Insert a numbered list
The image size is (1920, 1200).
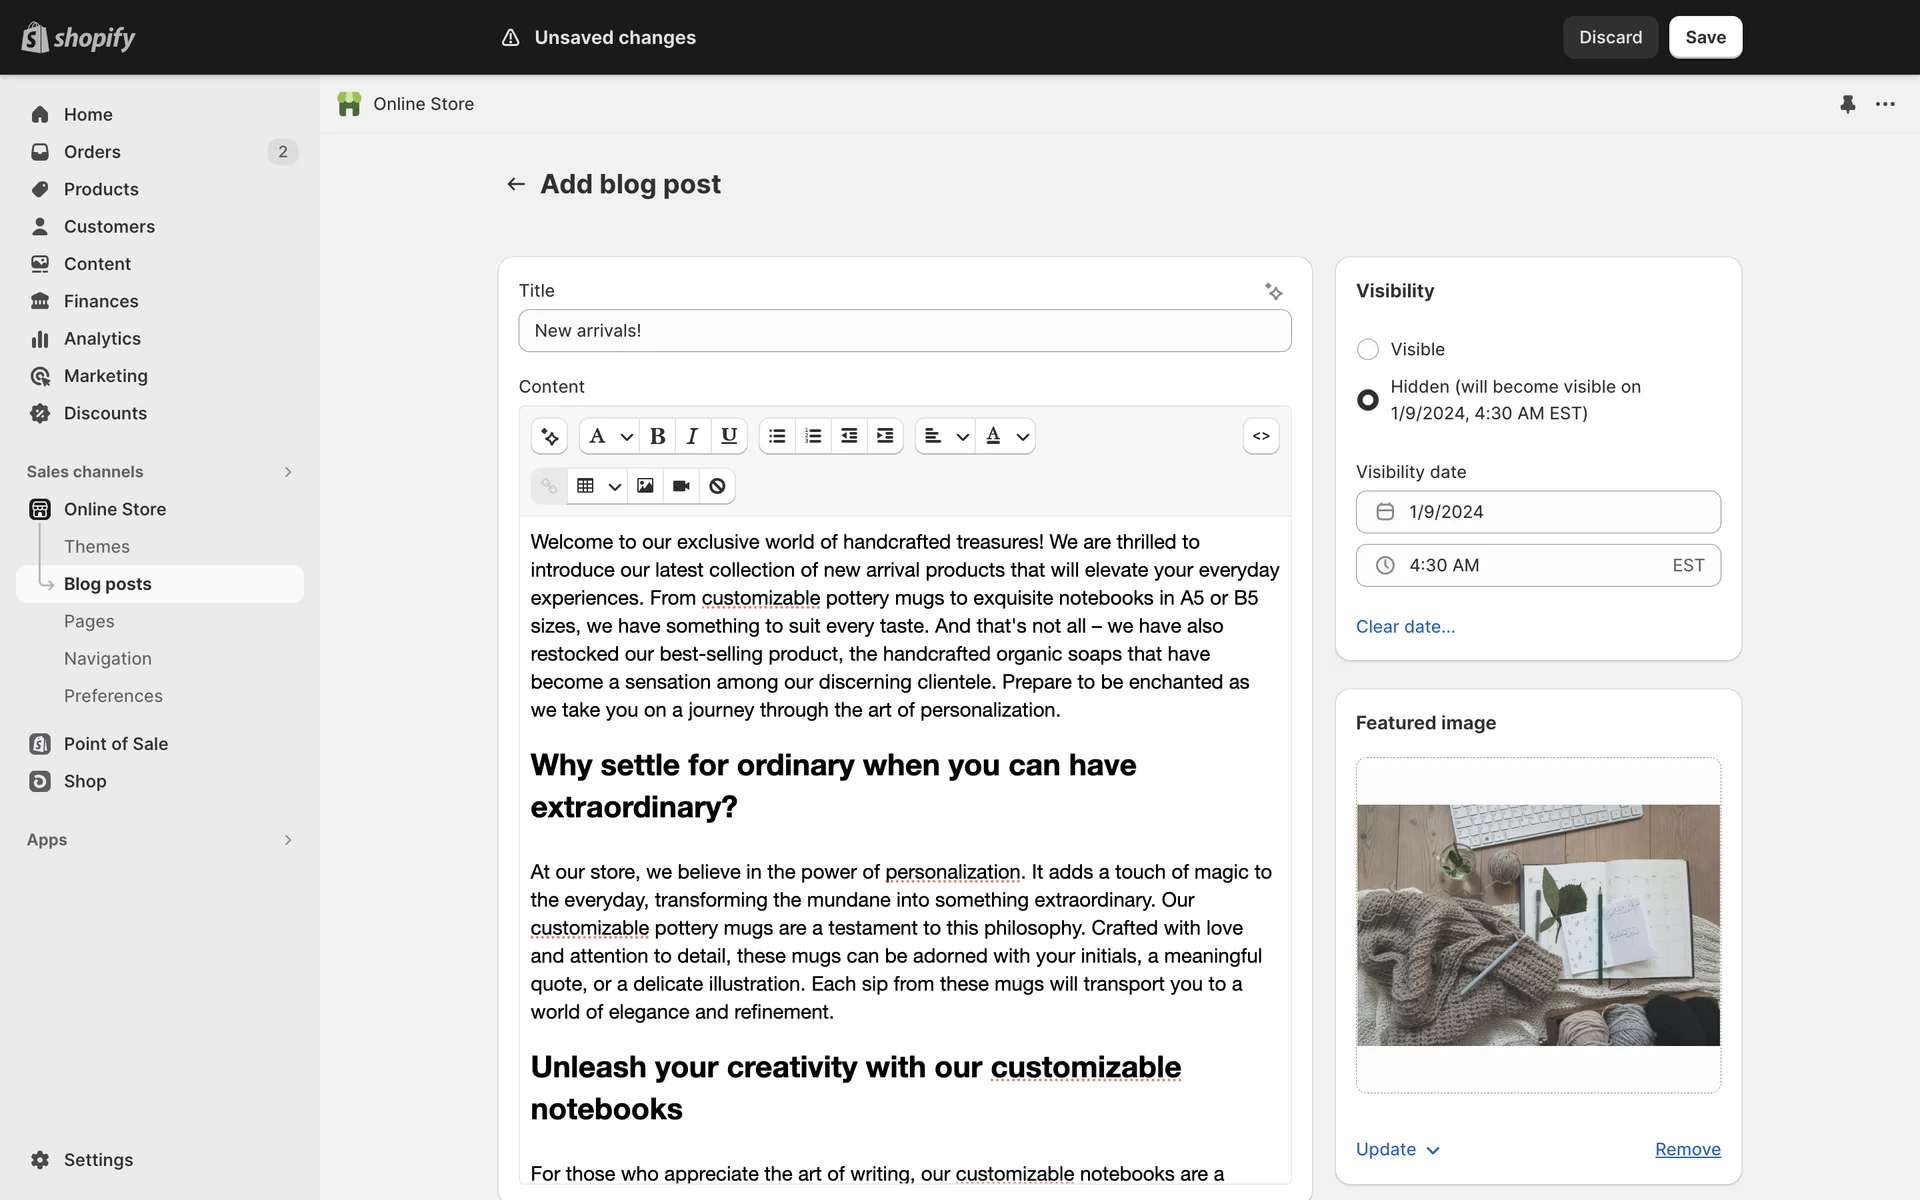[x=813, y=436]
